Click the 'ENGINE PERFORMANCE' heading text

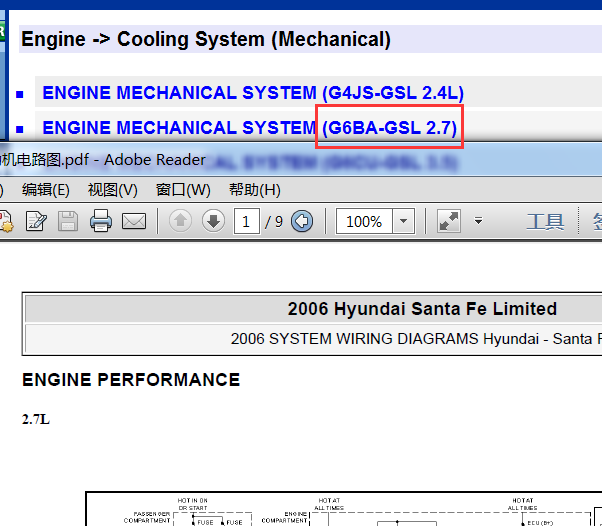tap(131, 380)
